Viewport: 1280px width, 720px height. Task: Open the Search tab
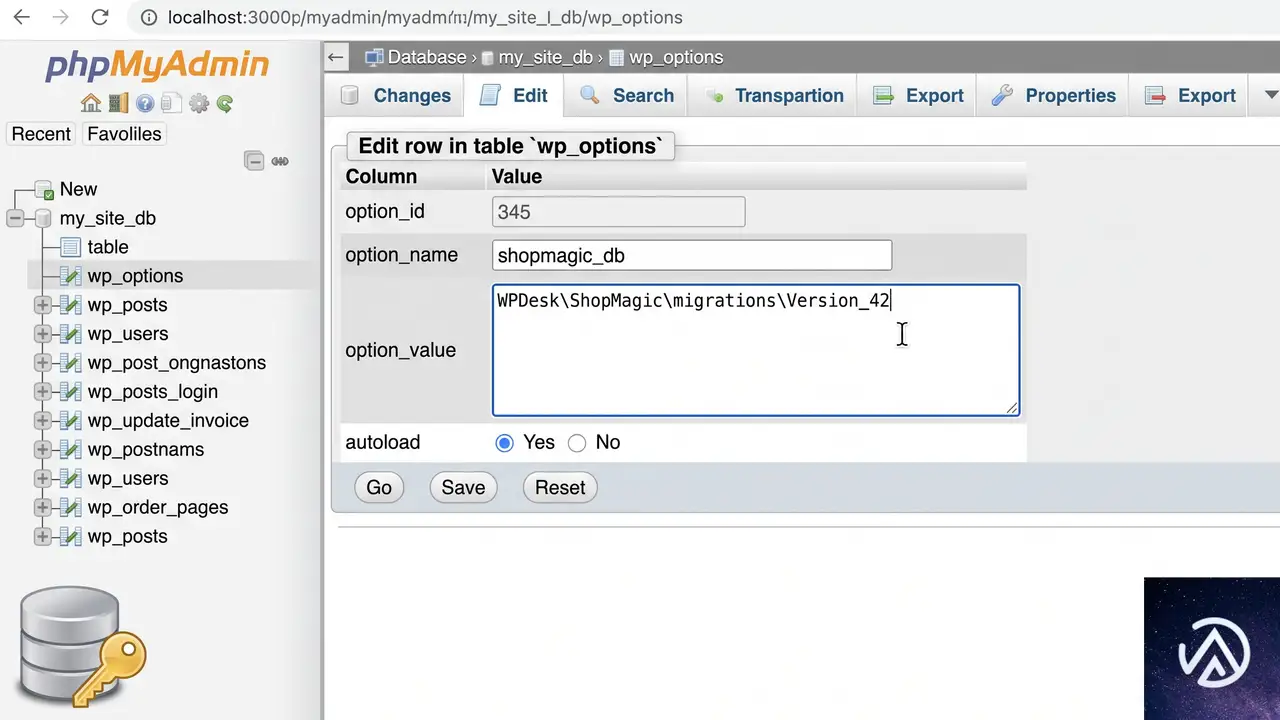pos(627,95)
